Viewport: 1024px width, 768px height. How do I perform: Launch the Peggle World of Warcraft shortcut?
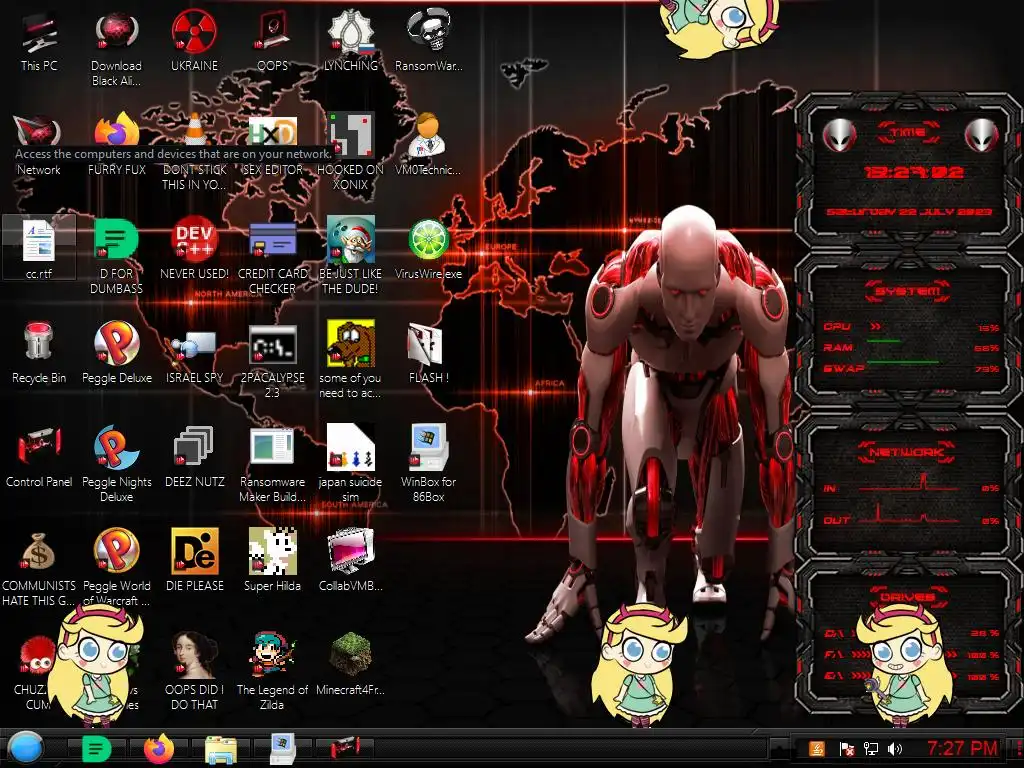tap(116, 568)
